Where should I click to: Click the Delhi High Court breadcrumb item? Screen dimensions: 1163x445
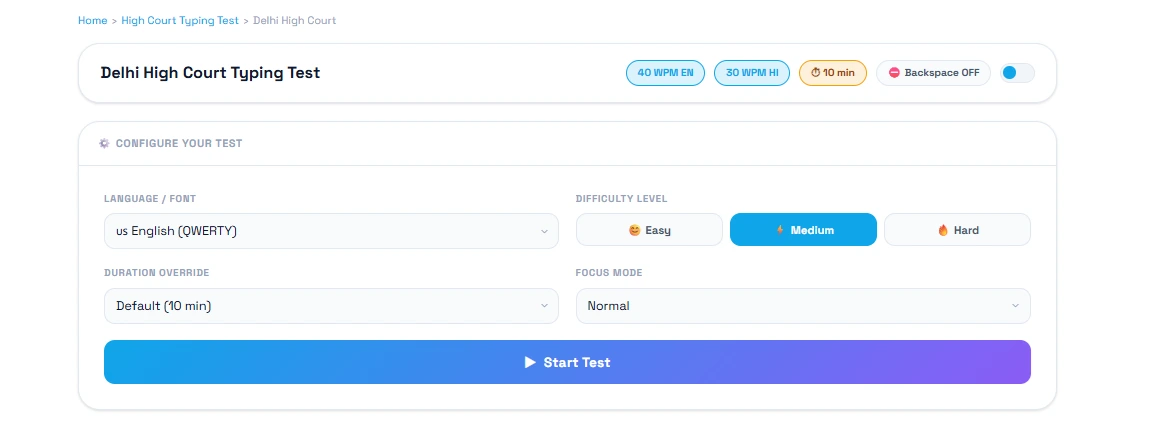click(x=294, y=21)
